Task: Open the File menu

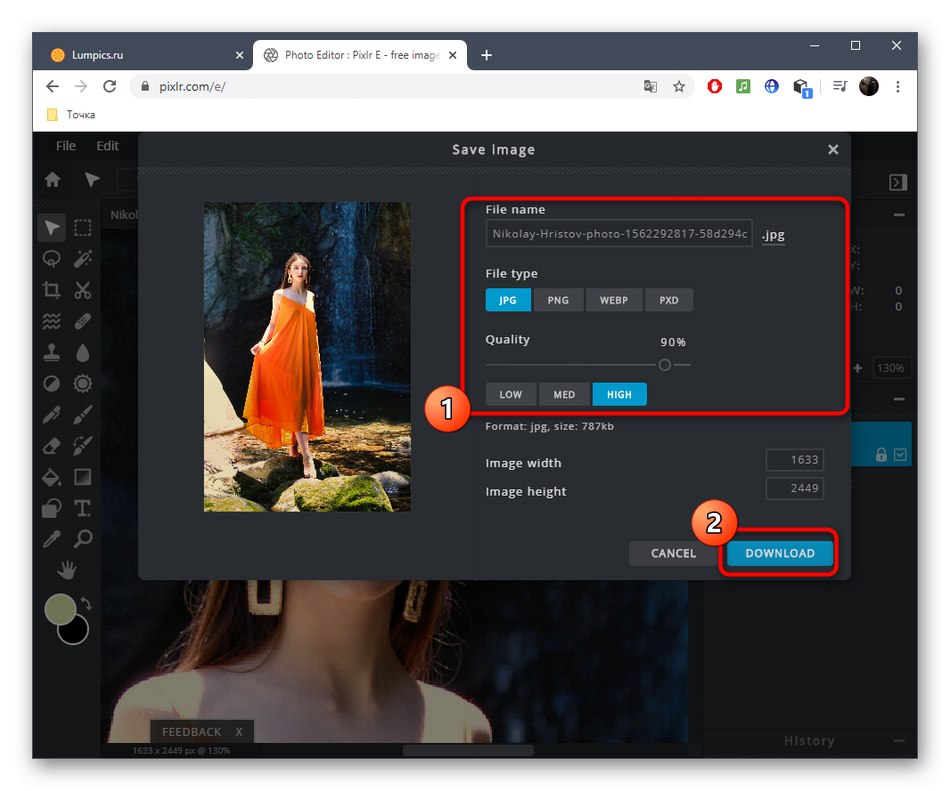Action: tap(65, 146)
